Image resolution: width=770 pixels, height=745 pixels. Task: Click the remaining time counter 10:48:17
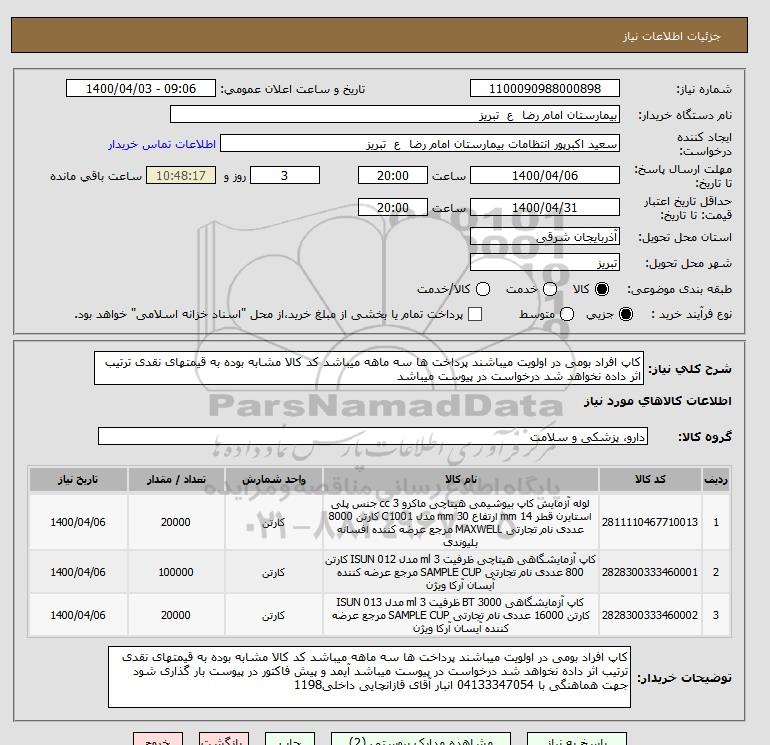click(181, 175)
